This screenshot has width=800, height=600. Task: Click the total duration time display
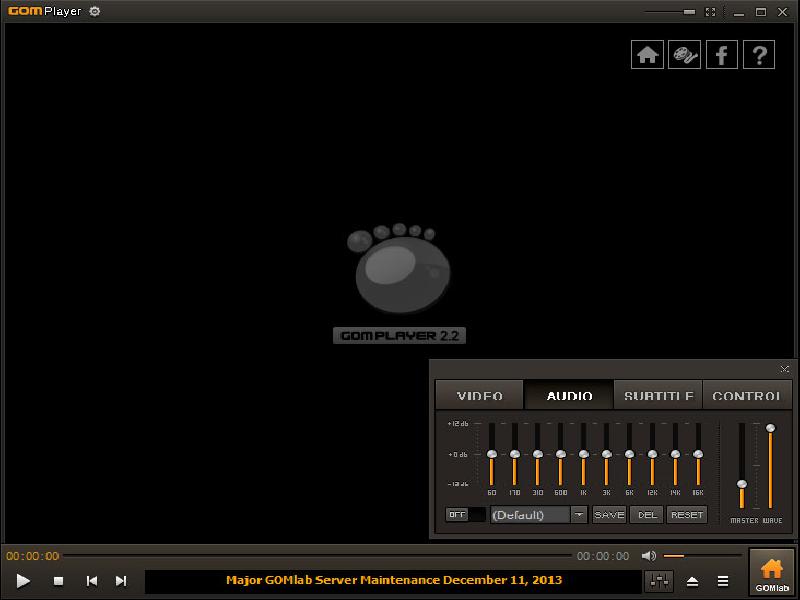pos(603,556)
